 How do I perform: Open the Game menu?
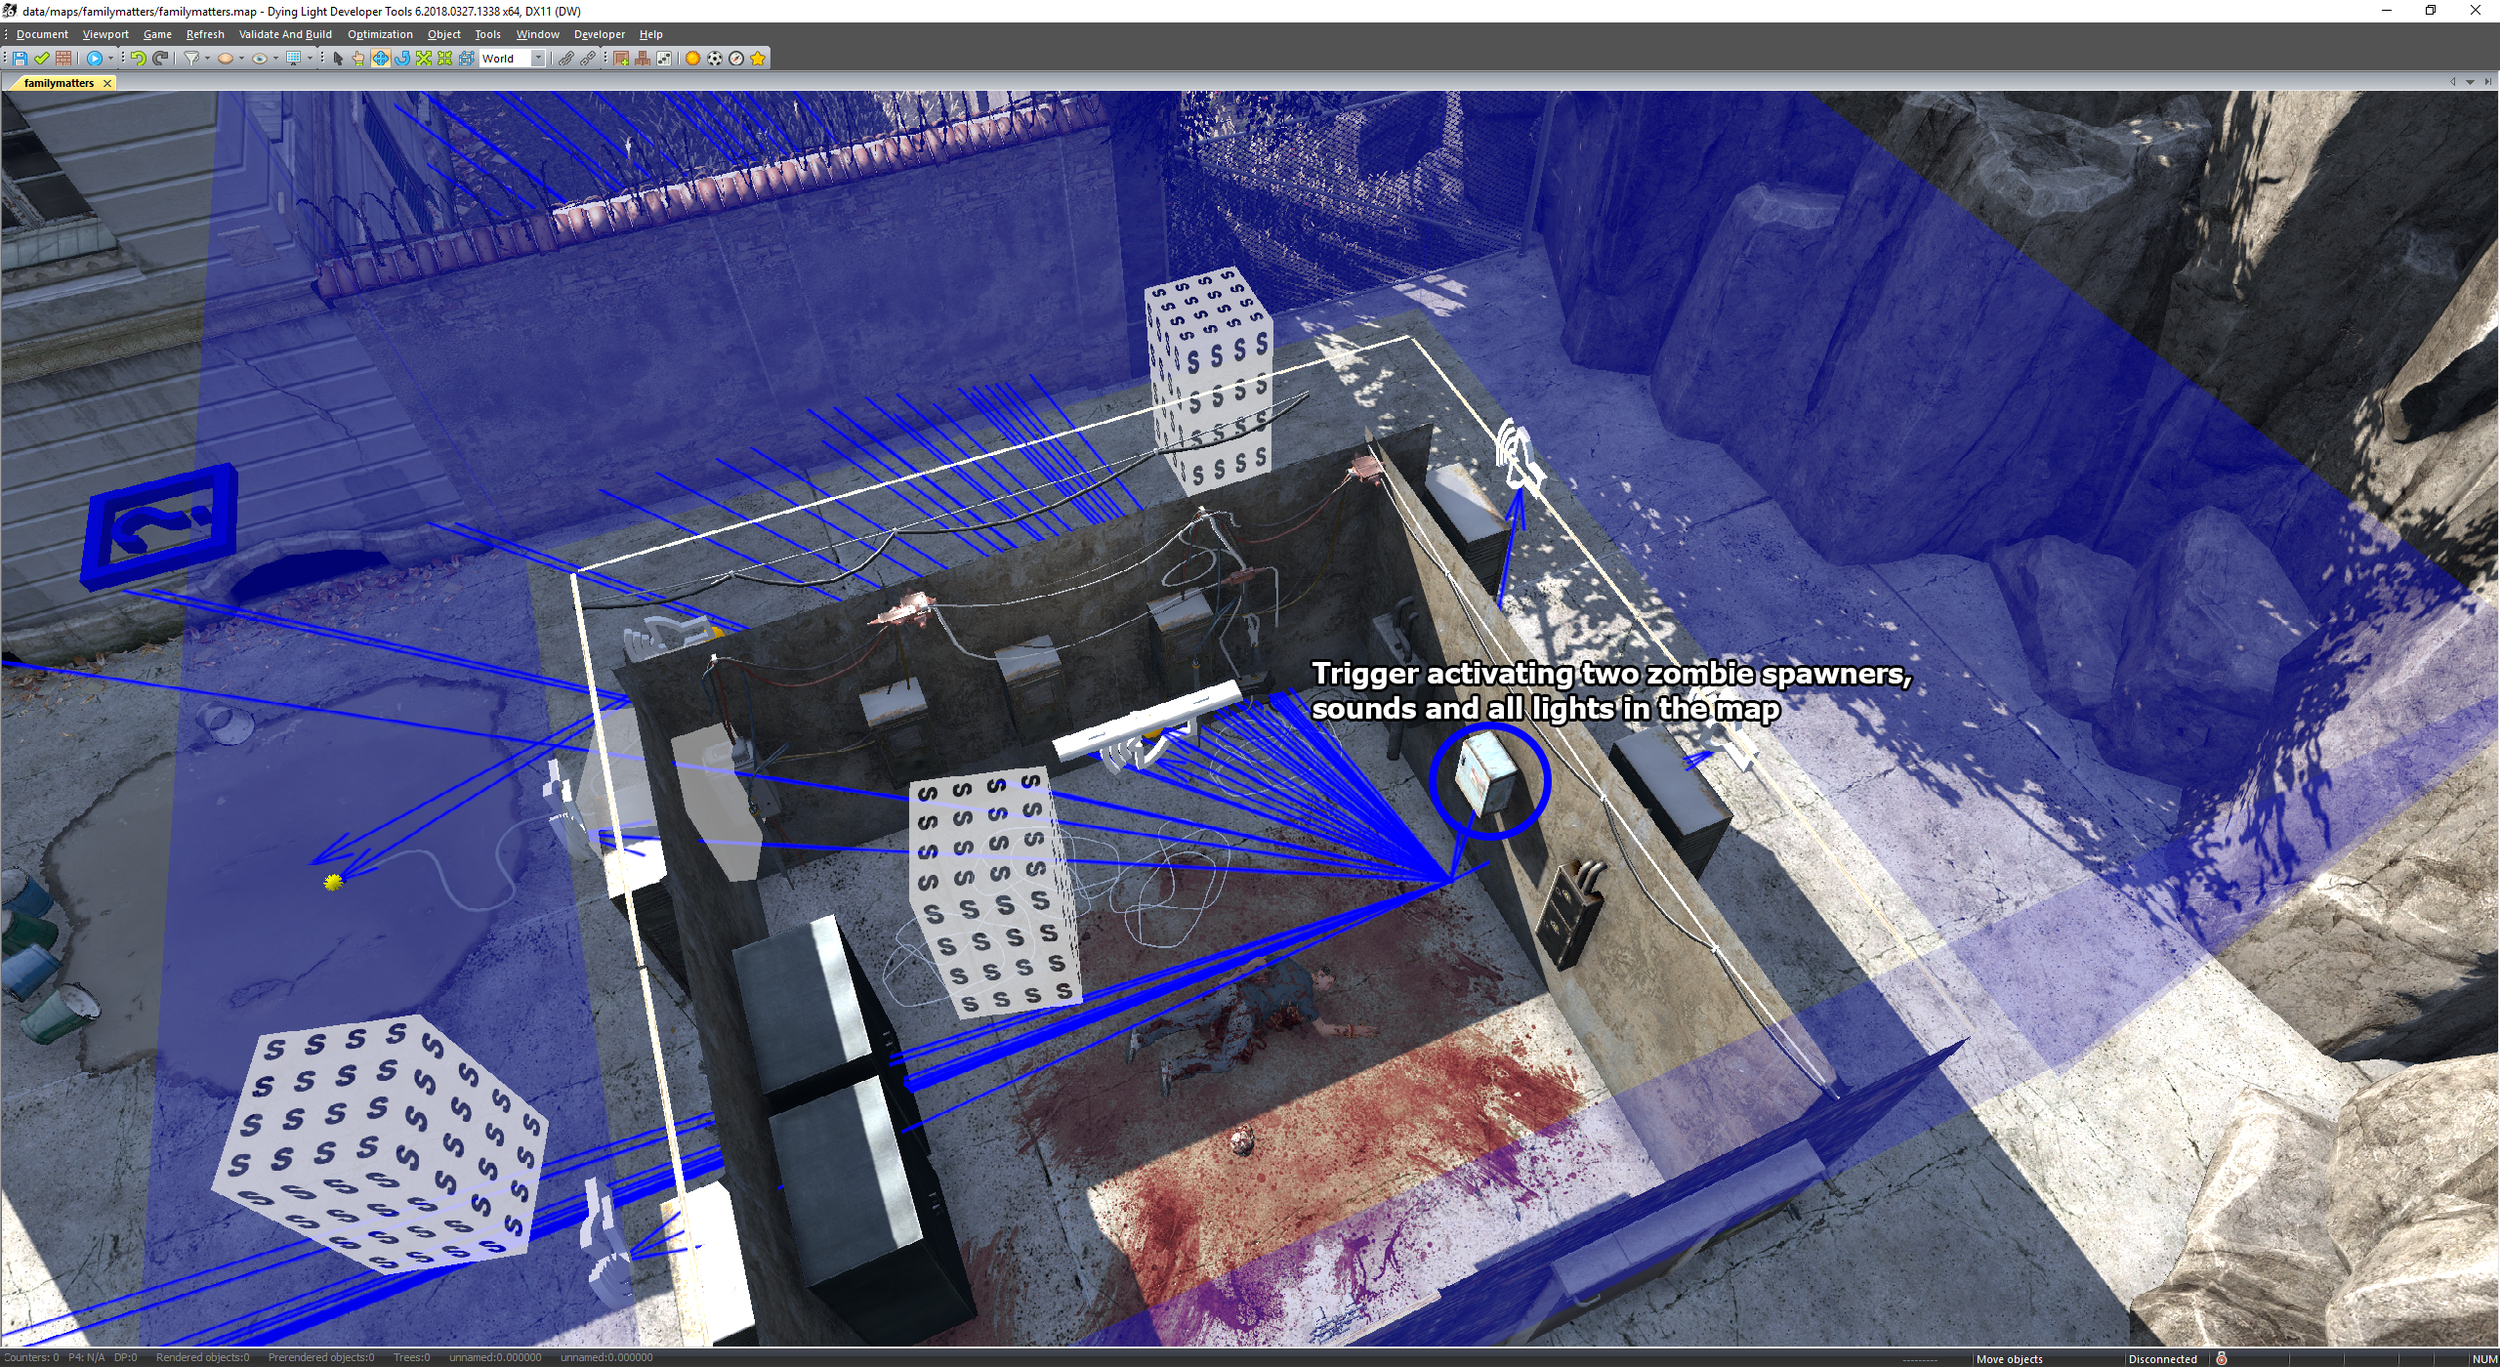[x=157, y=34]
